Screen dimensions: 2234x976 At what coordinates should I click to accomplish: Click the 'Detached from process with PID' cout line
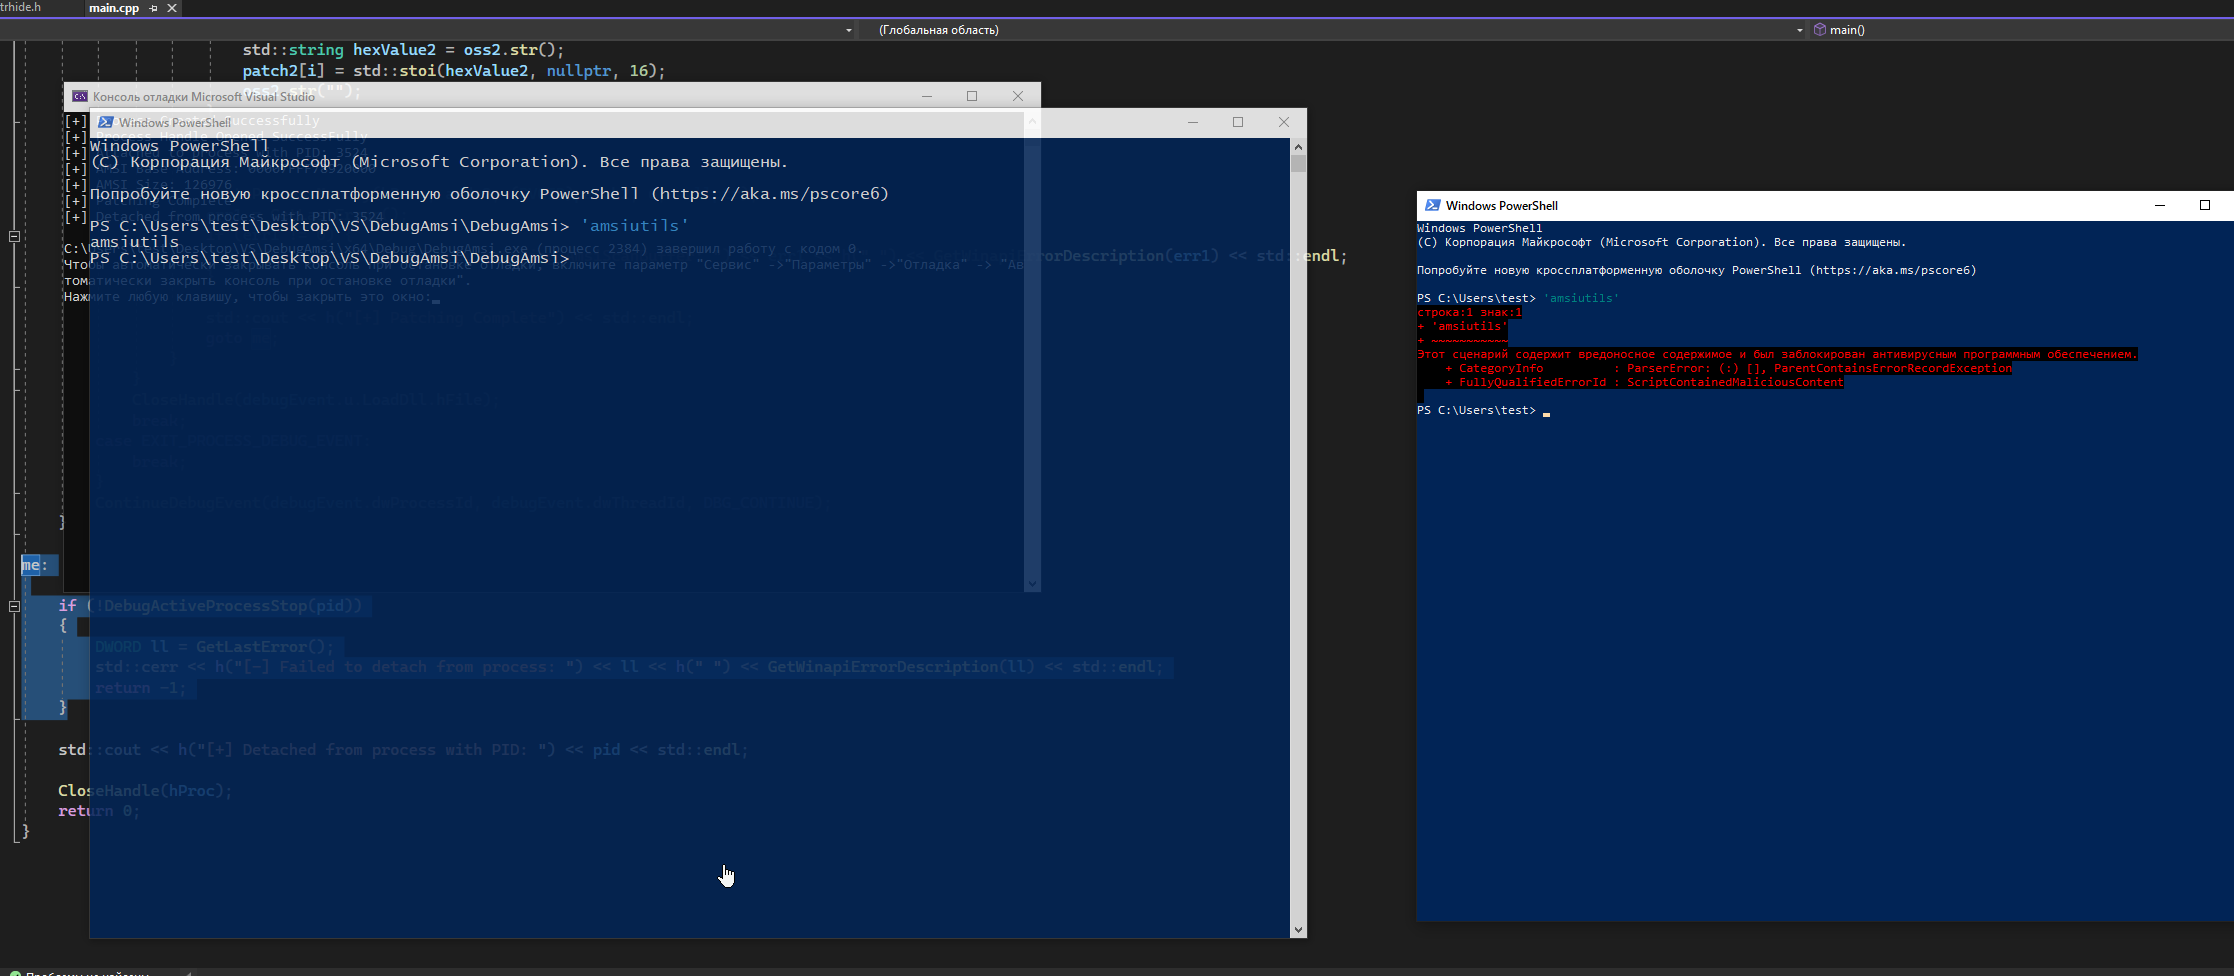(403, 750)
